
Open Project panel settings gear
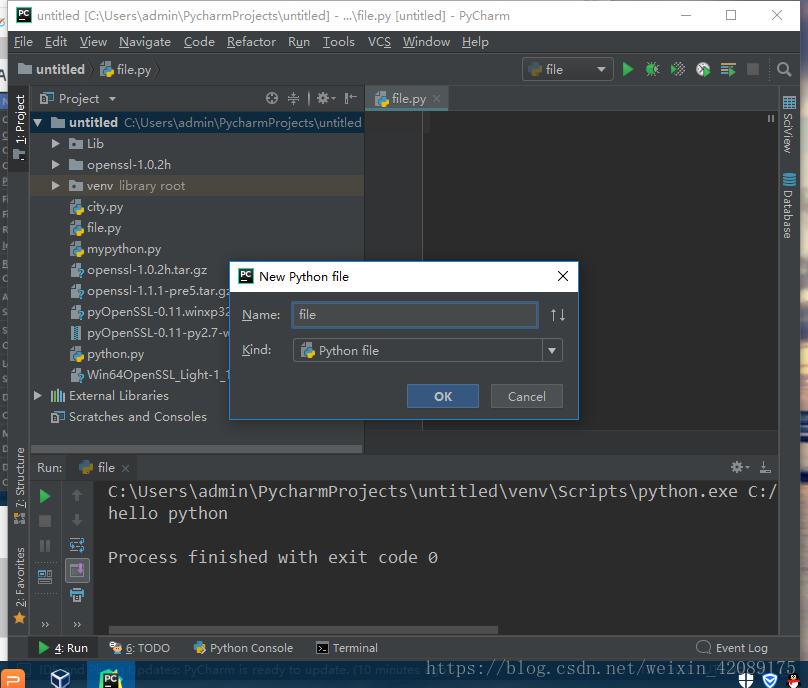pos(325,98)
